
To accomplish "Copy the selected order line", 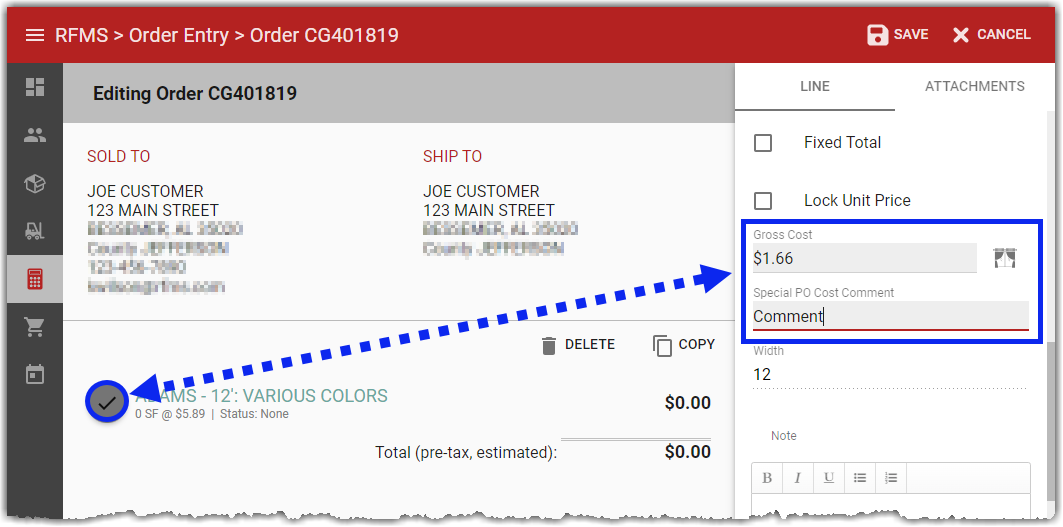I will coord(684,345).
